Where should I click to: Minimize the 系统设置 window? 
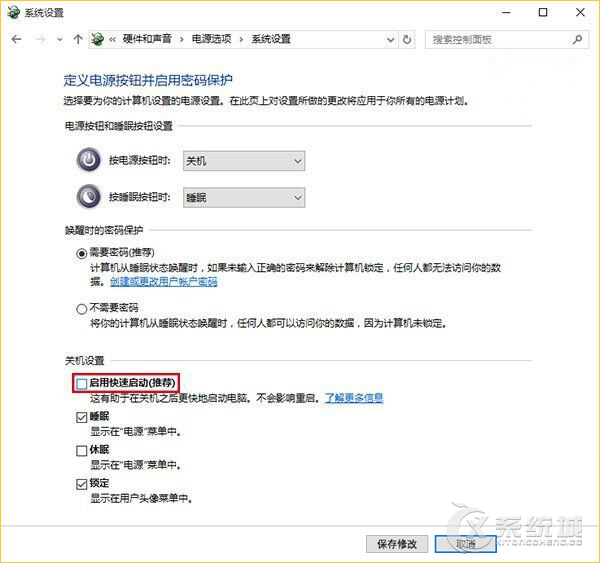[507, 13]
